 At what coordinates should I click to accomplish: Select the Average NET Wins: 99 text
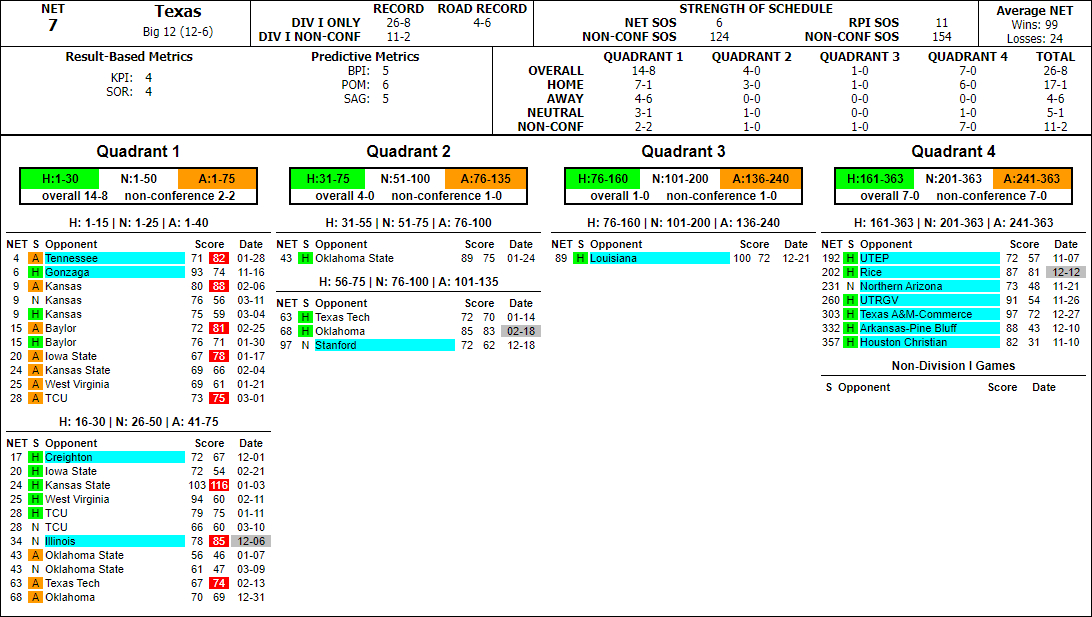click(x=1034, y=25)
